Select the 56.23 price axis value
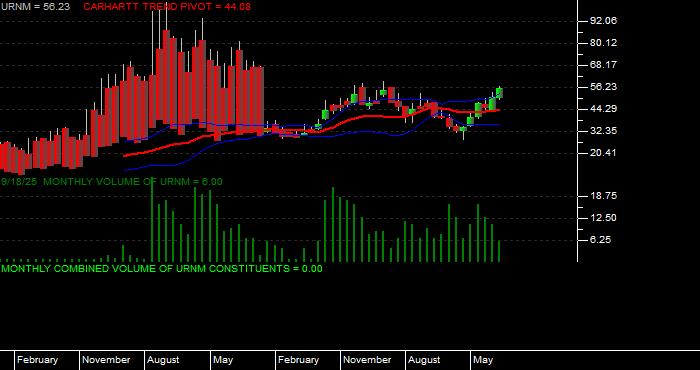The width and height of the screenshot is (700, 370). coord(604,87)
